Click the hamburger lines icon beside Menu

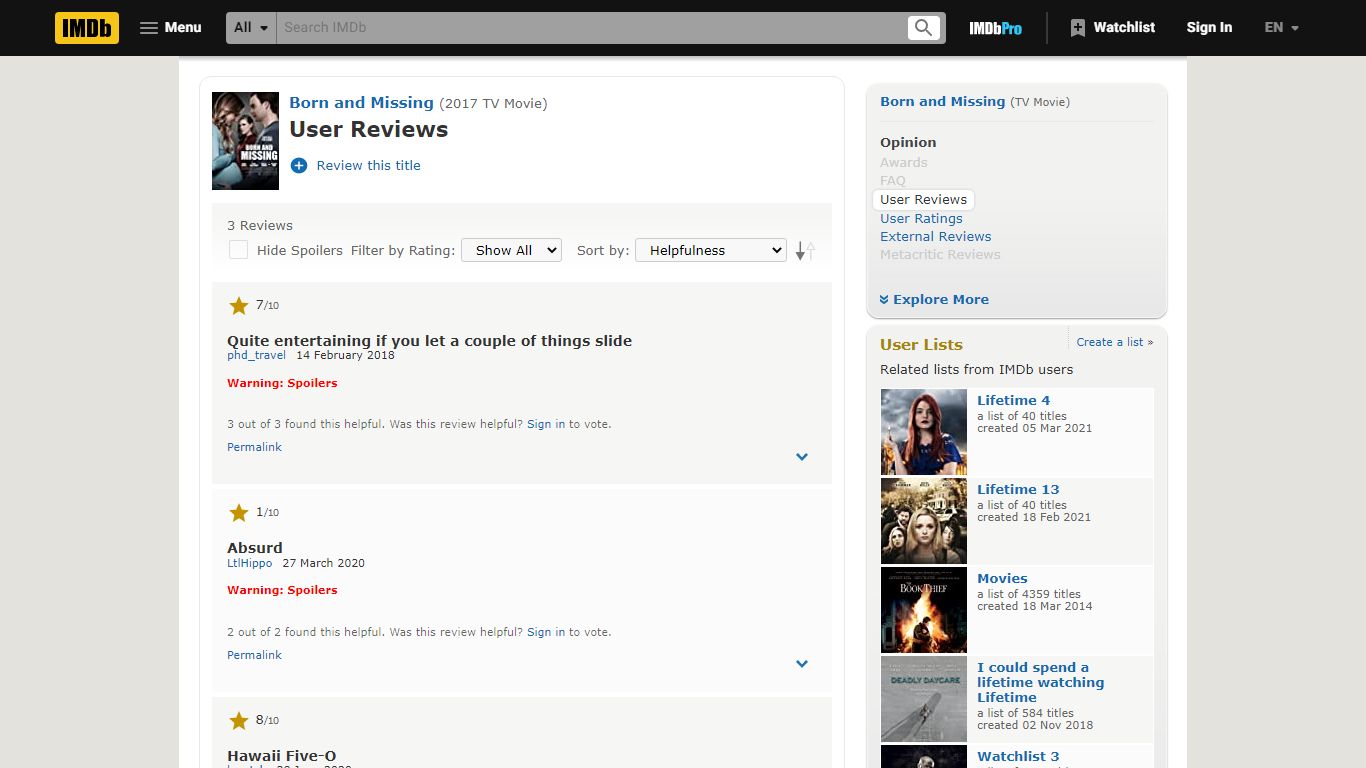(149, 28)
